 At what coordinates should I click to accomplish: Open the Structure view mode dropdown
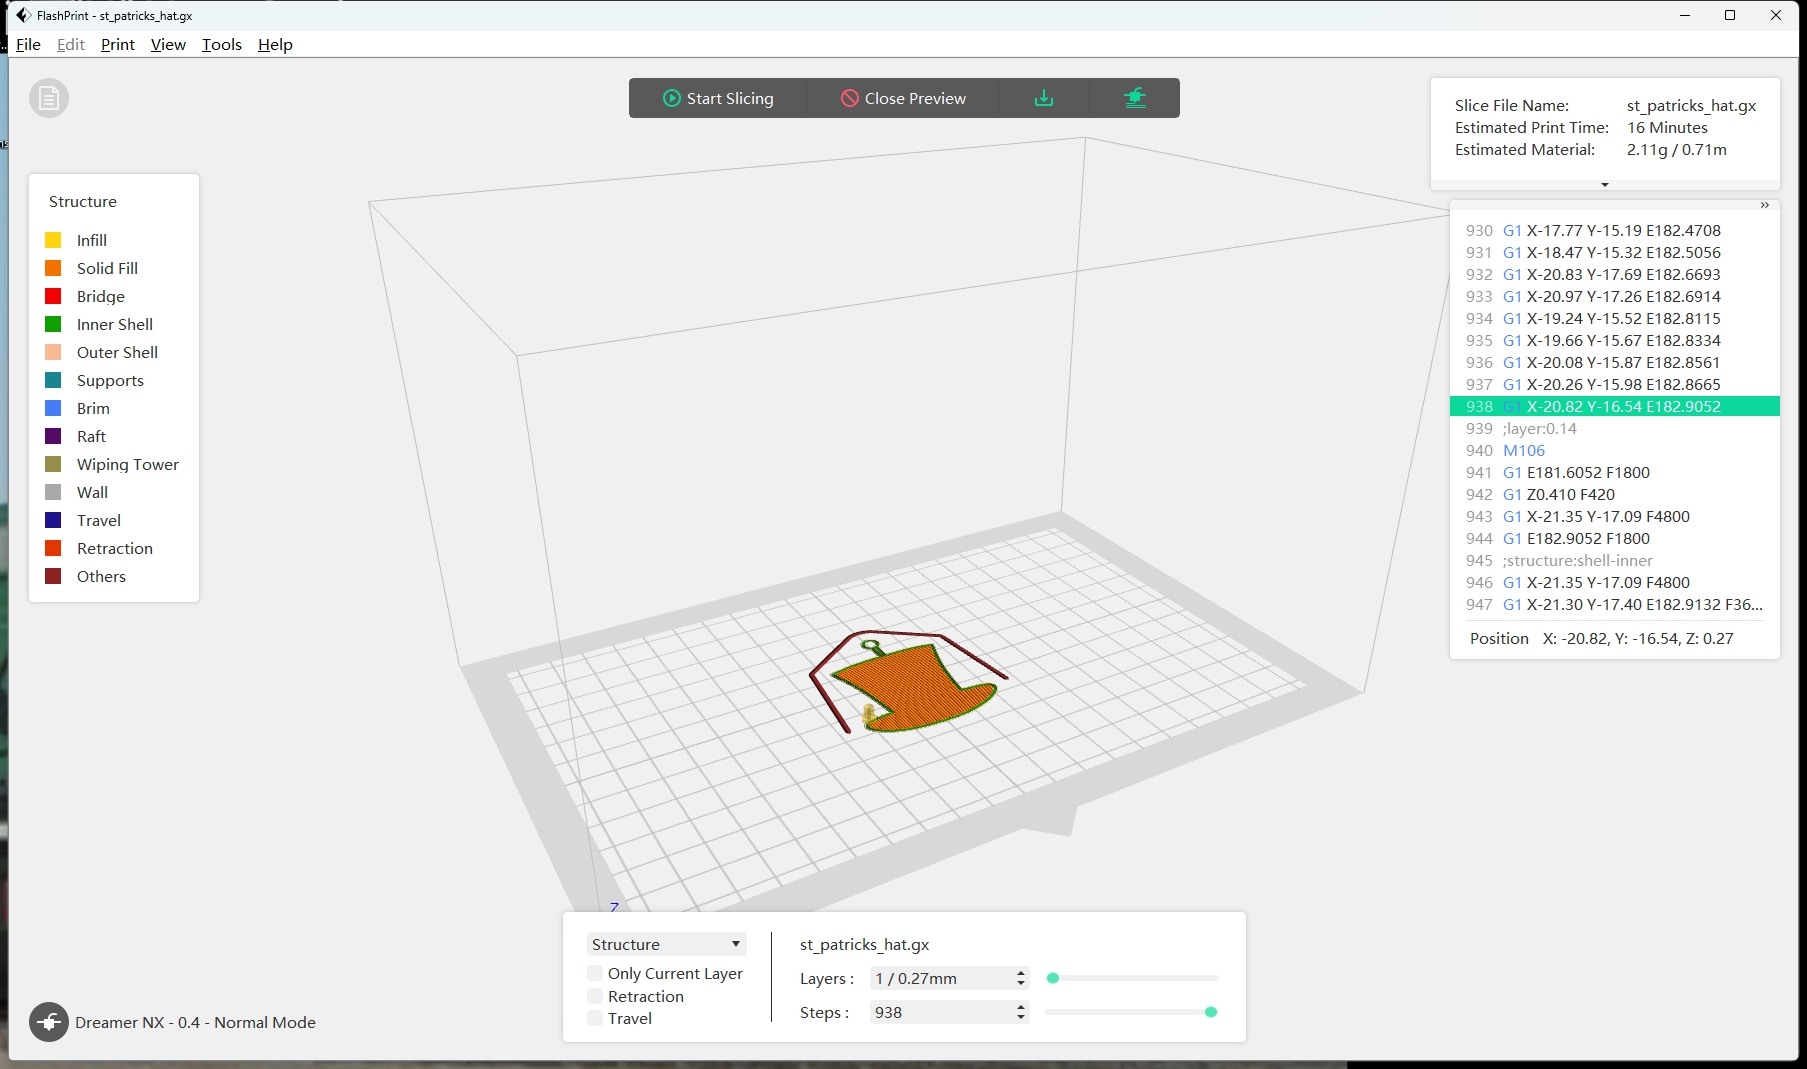pos(666,944)
